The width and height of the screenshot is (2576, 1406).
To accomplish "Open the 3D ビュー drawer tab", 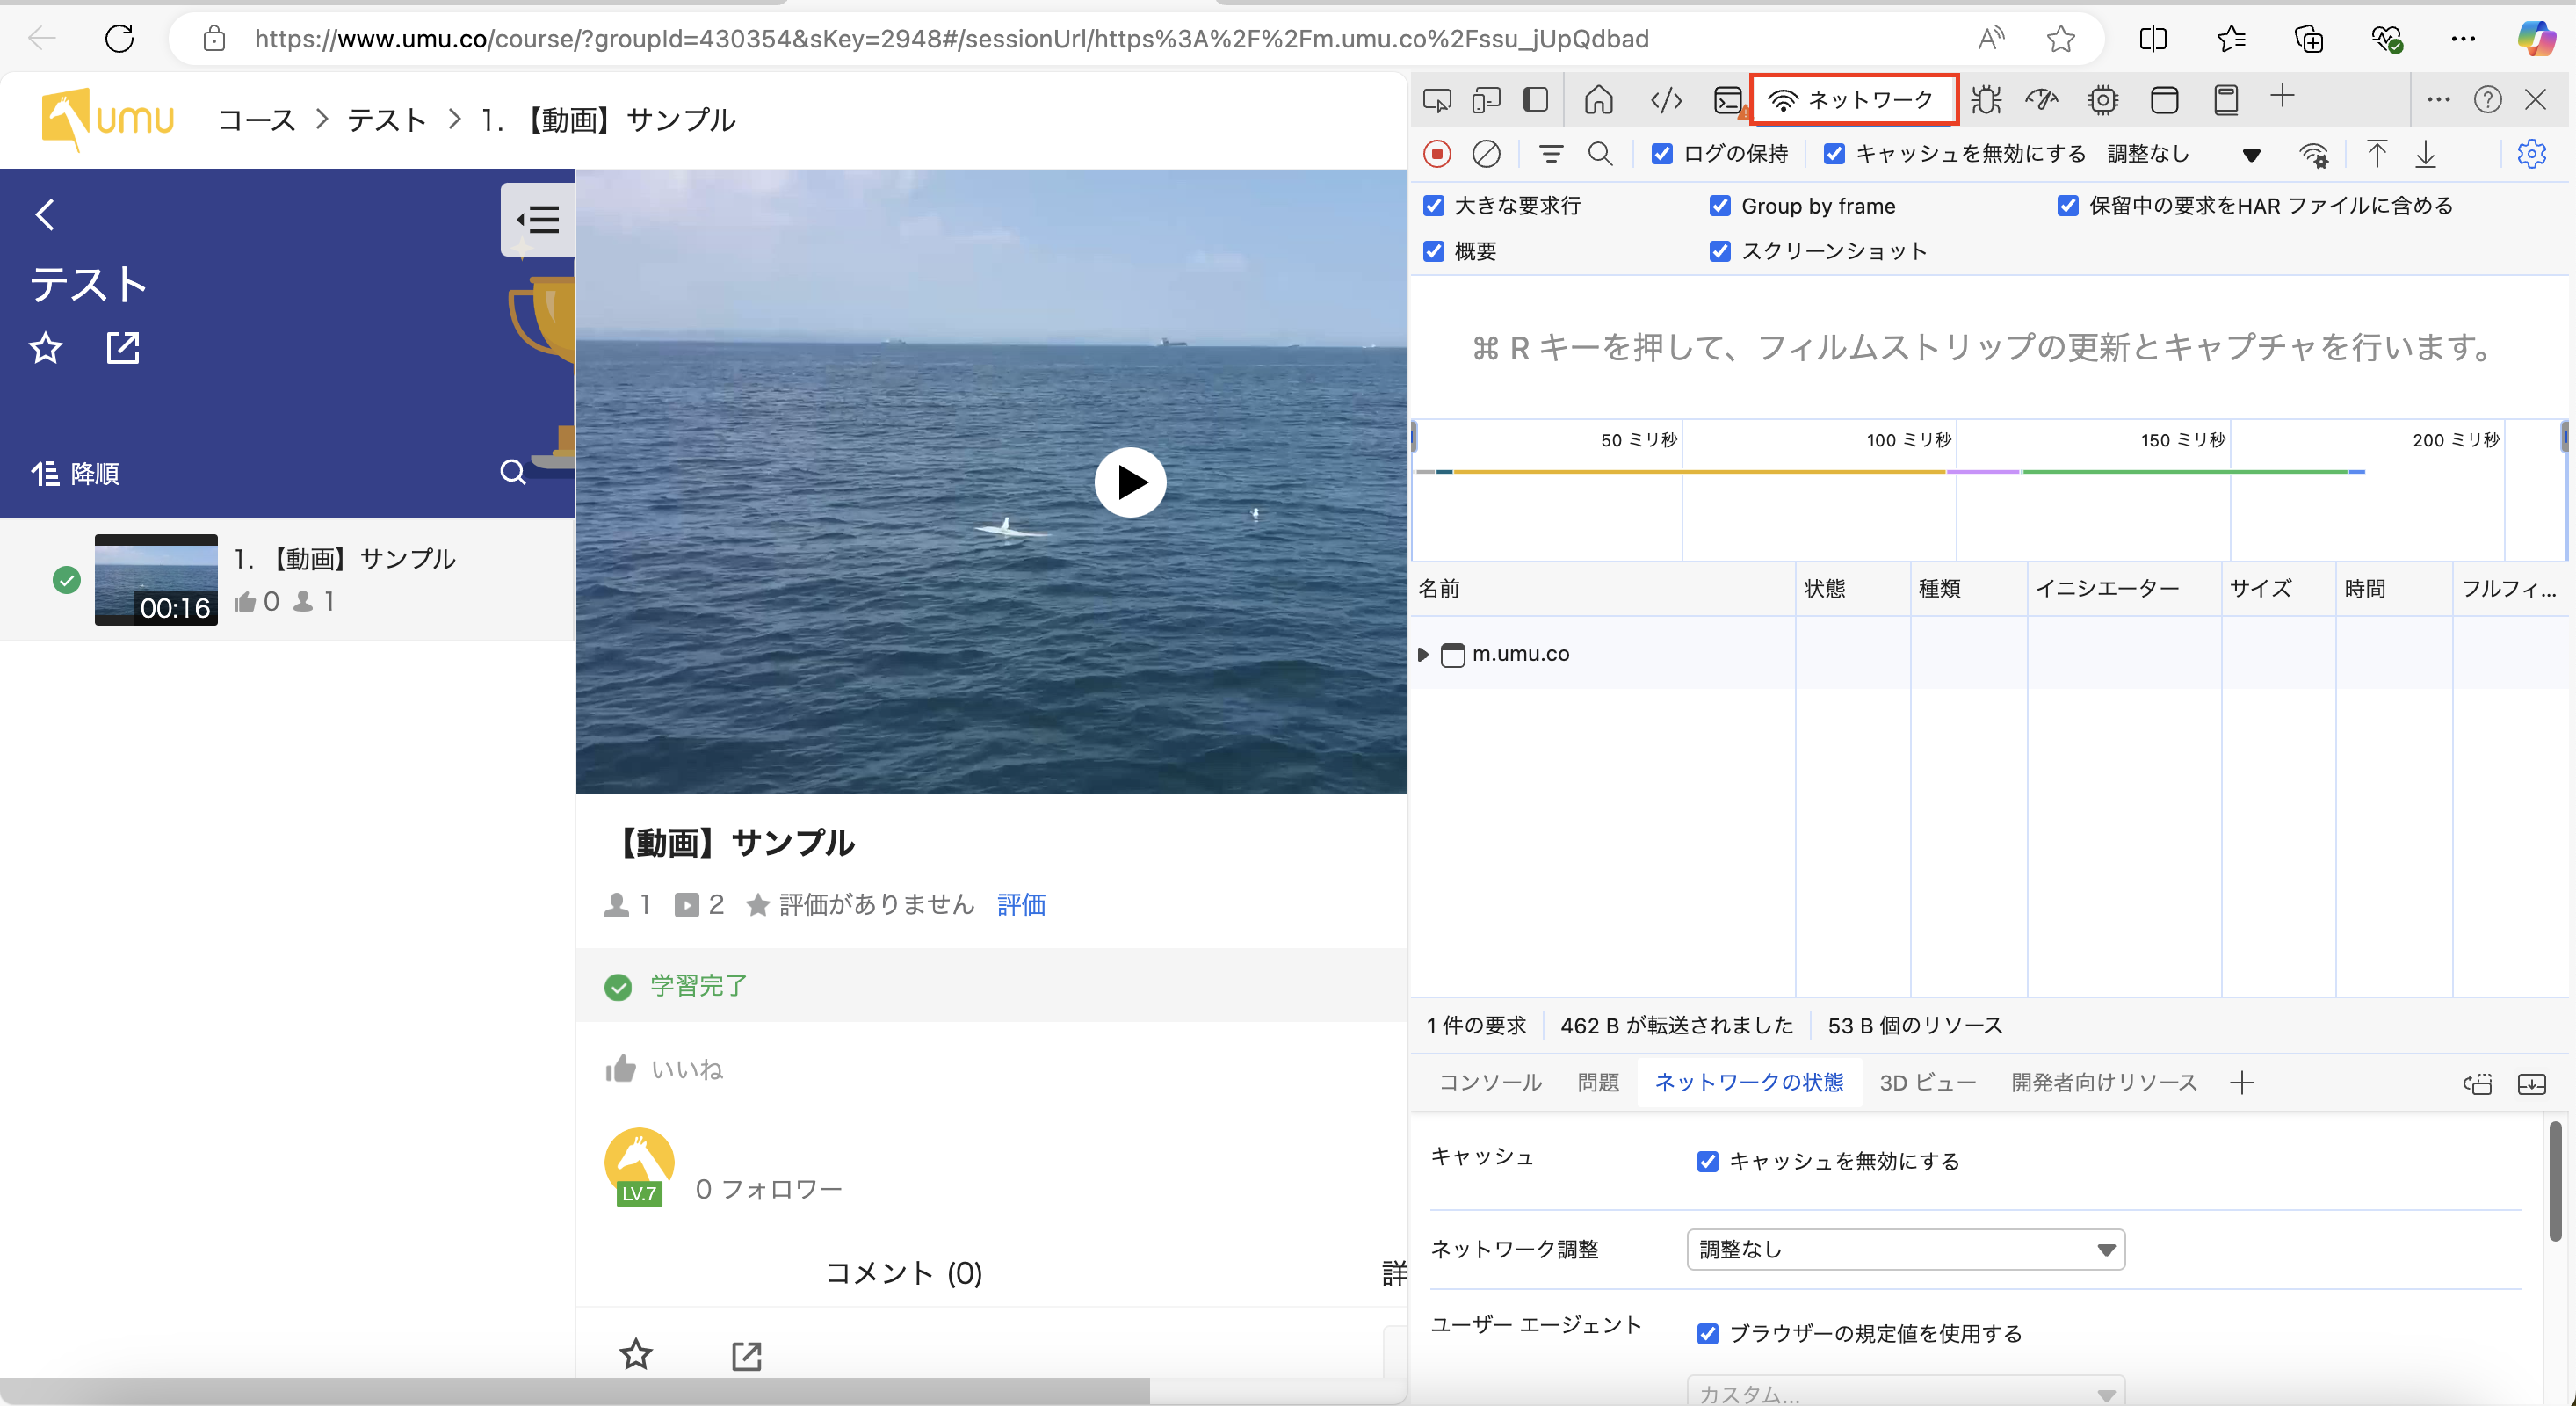I will [1927, 1082].
